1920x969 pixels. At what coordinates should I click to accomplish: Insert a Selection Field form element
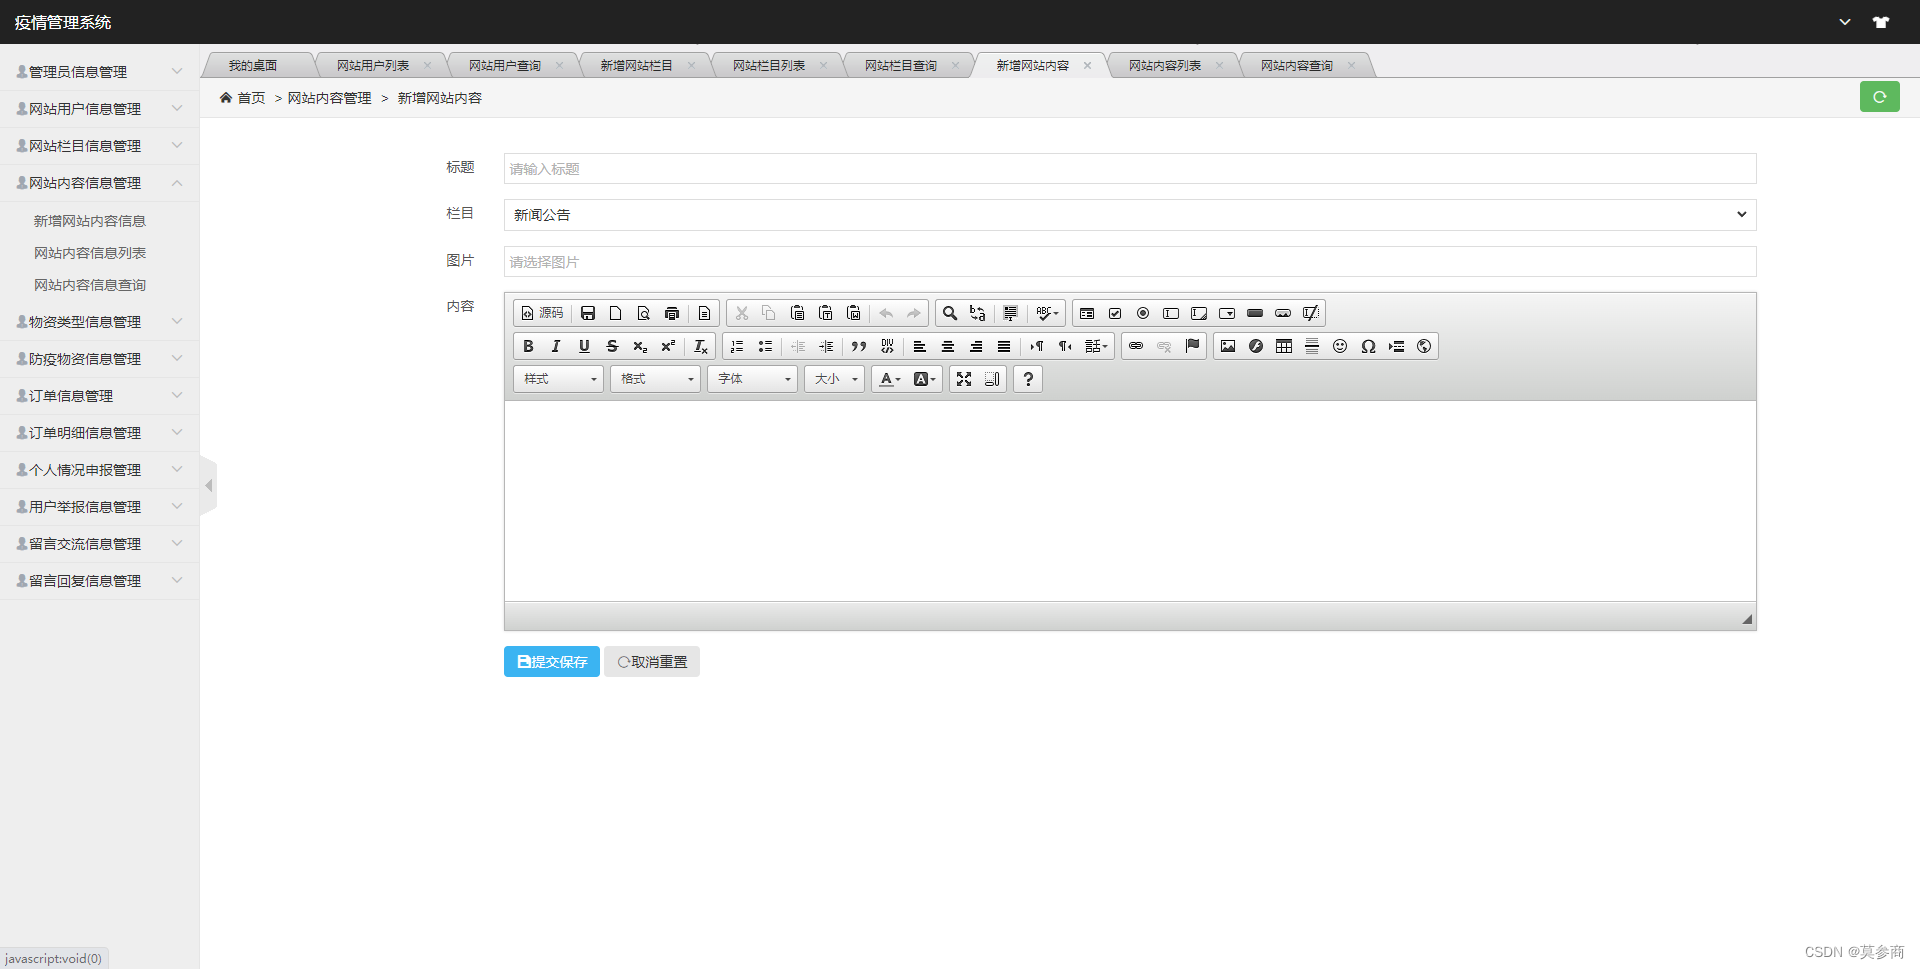[1227, 313]
